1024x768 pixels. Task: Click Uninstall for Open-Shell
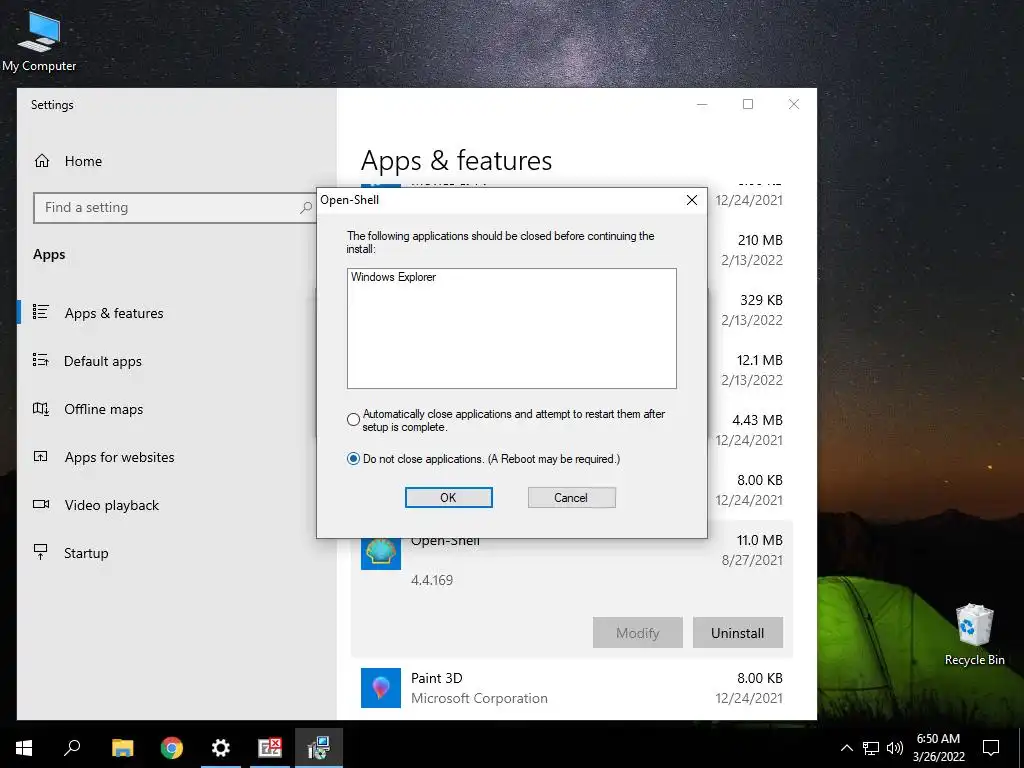[x=737, y=633]
